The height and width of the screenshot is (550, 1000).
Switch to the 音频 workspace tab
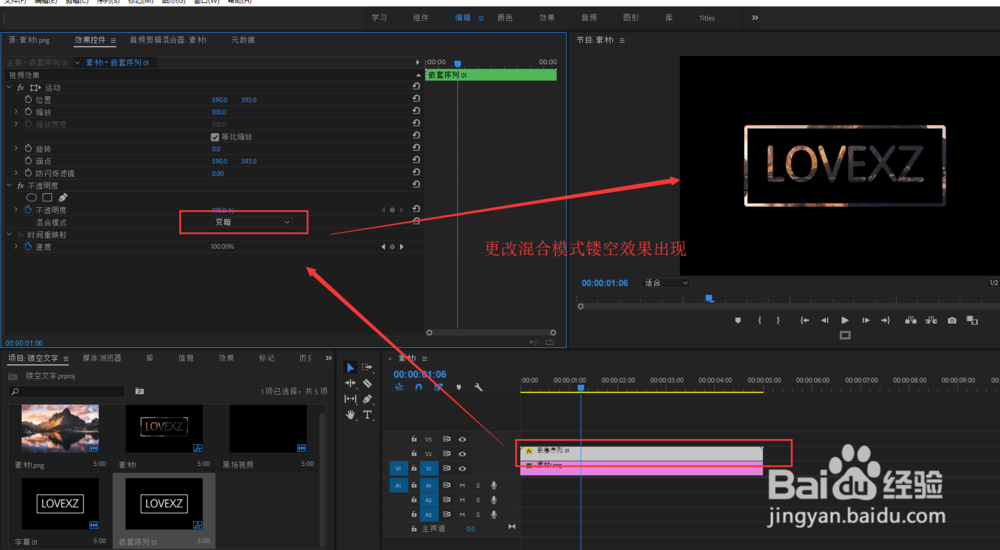click(589, 18)
